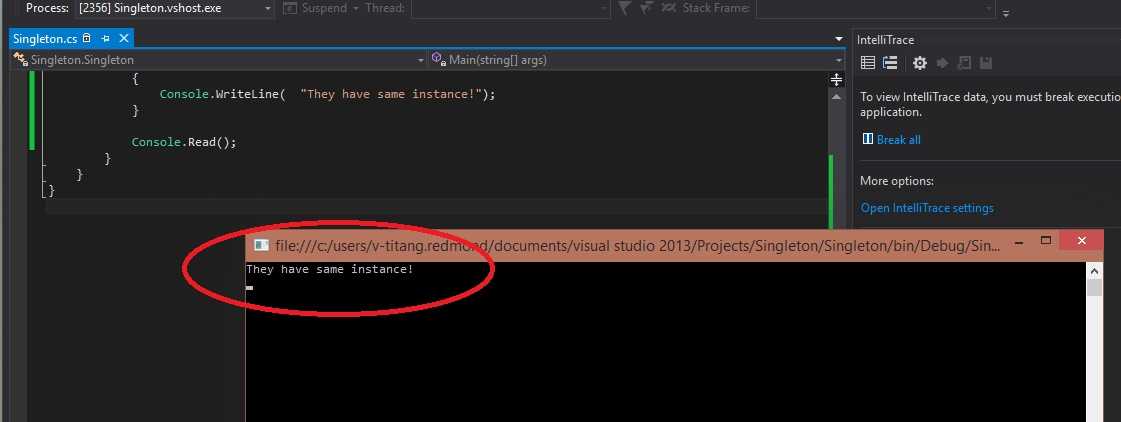
Task: Open IntelliTrace settings gear icon
Action: [x=919, y=63]
